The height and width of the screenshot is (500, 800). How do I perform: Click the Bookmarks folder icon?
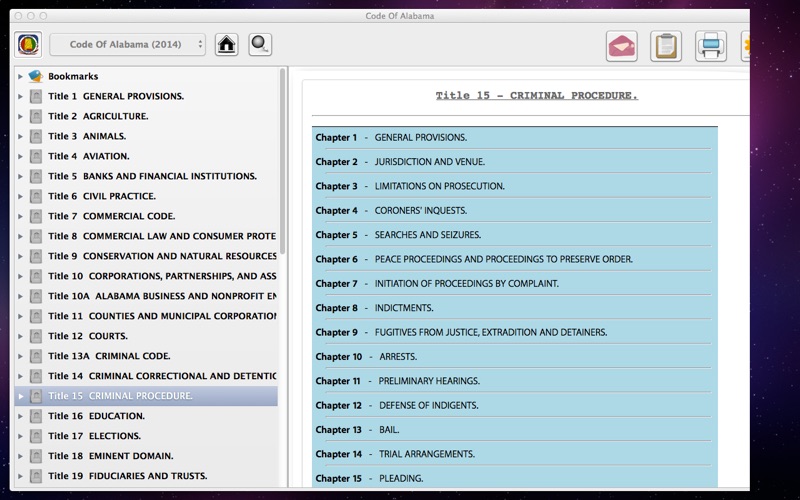coord(36,76)
